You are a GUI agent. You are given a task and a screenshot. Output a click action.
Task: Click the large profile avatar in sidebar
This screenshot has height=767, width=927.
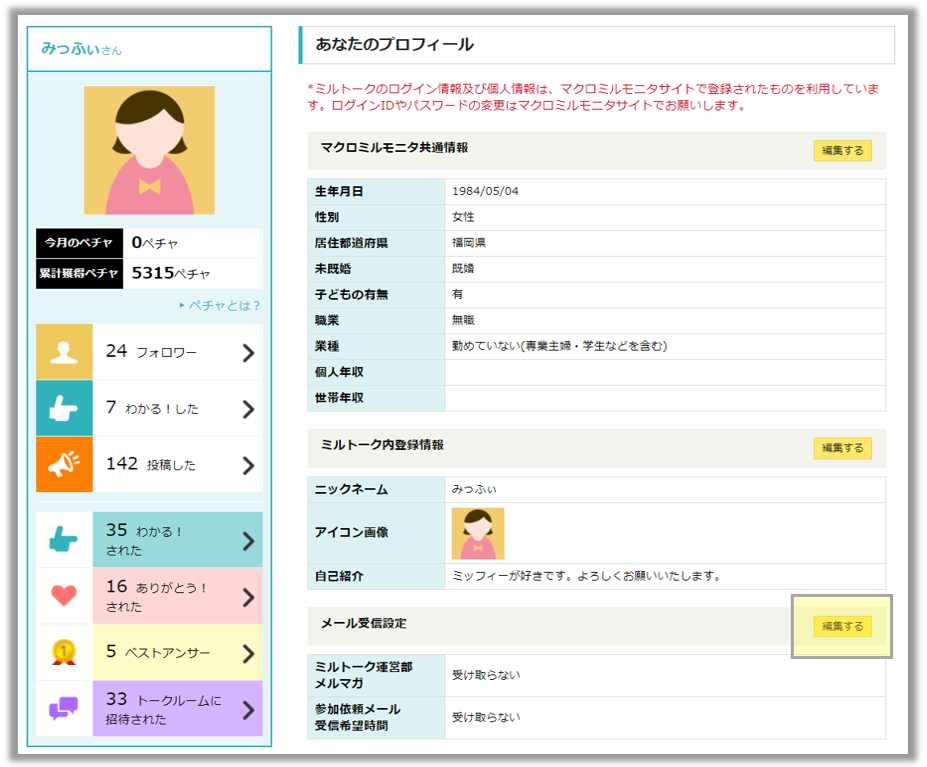(x=149, y=150)
